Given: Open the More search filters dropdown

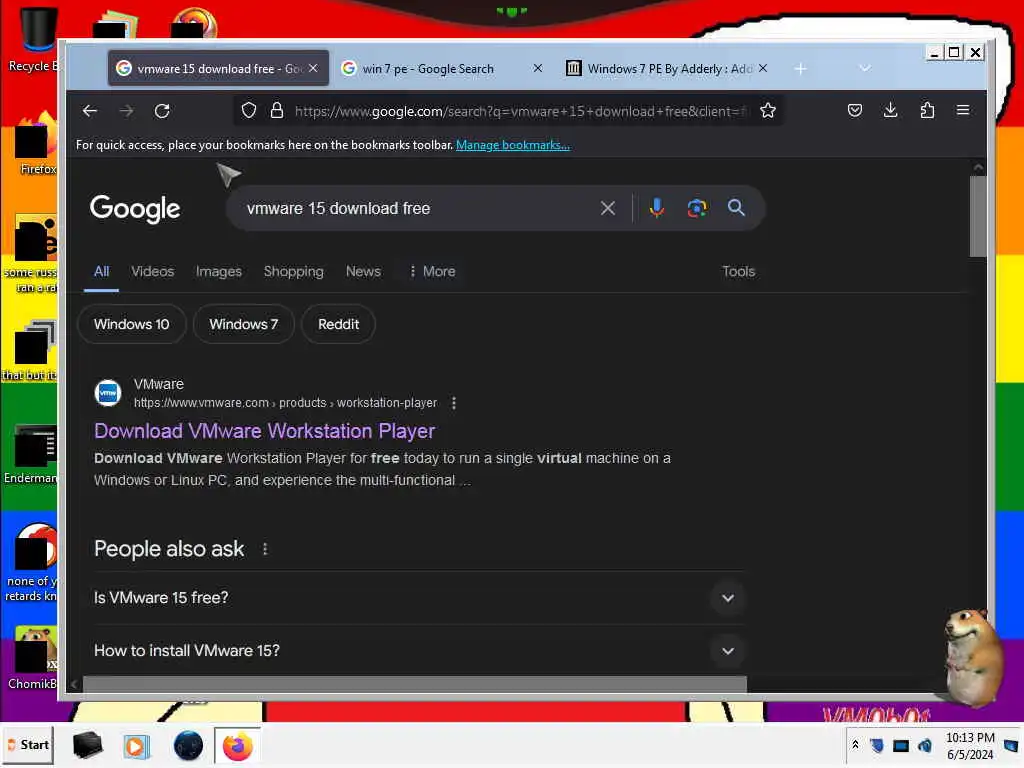Looking at the screenshot, I should (432, 272).
